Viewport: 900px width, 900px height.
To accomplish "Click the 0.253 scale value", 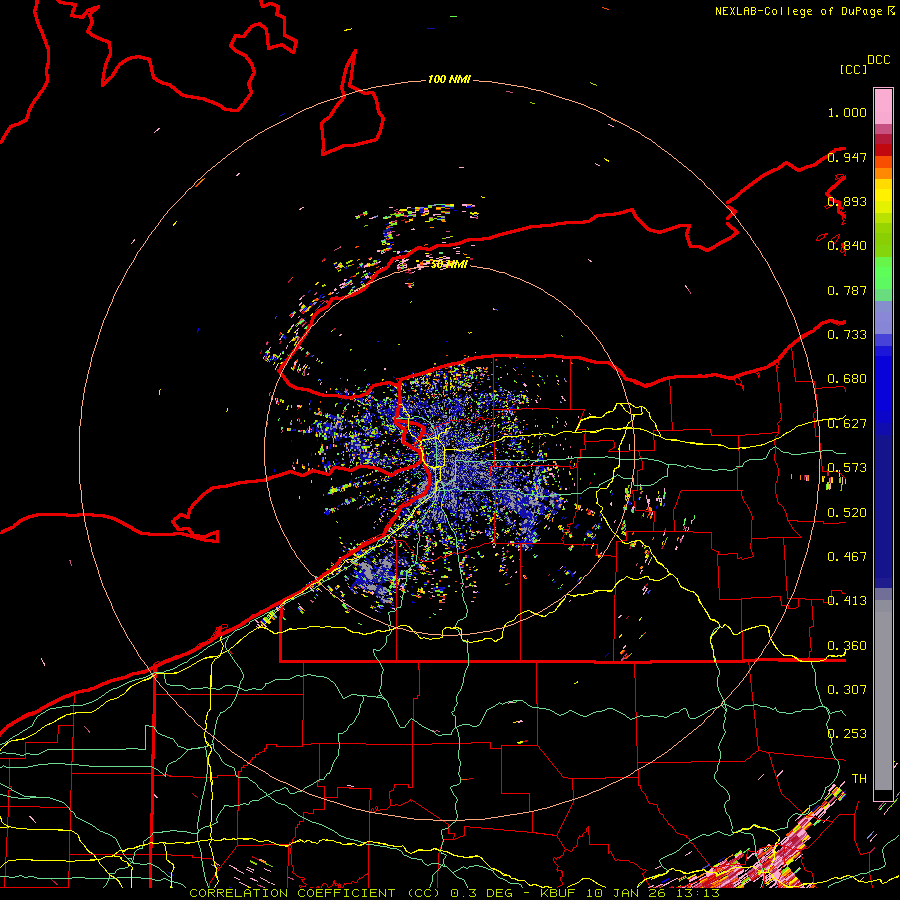I will [847, 734].
